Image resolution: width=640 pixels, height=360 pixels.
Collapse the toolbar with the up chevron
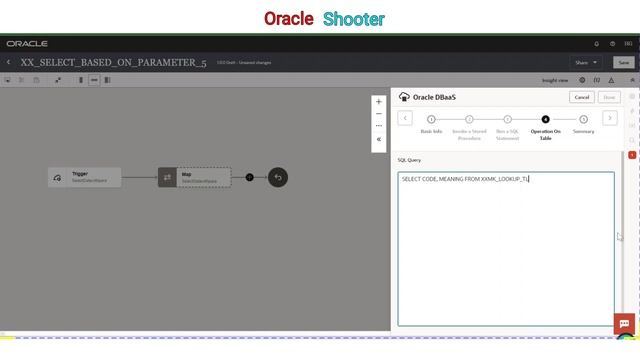[632, 80]
